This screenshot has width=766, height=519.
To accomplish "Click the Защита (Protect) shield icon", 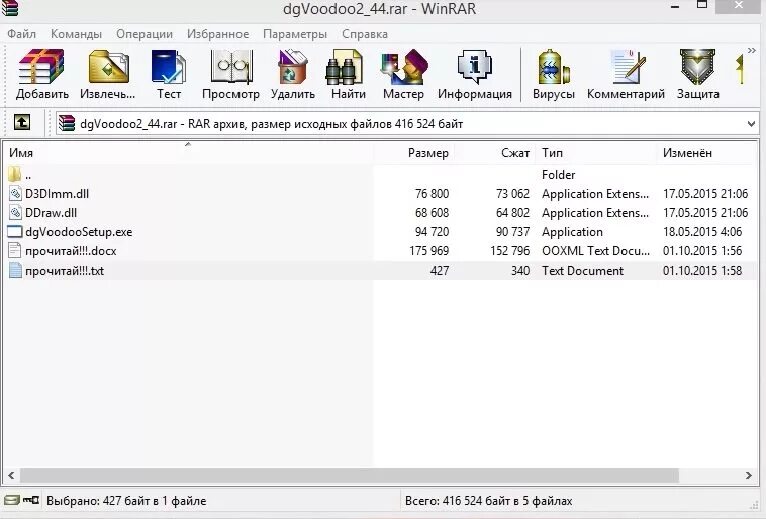I will pyautogui.click(x=698, y=74).
